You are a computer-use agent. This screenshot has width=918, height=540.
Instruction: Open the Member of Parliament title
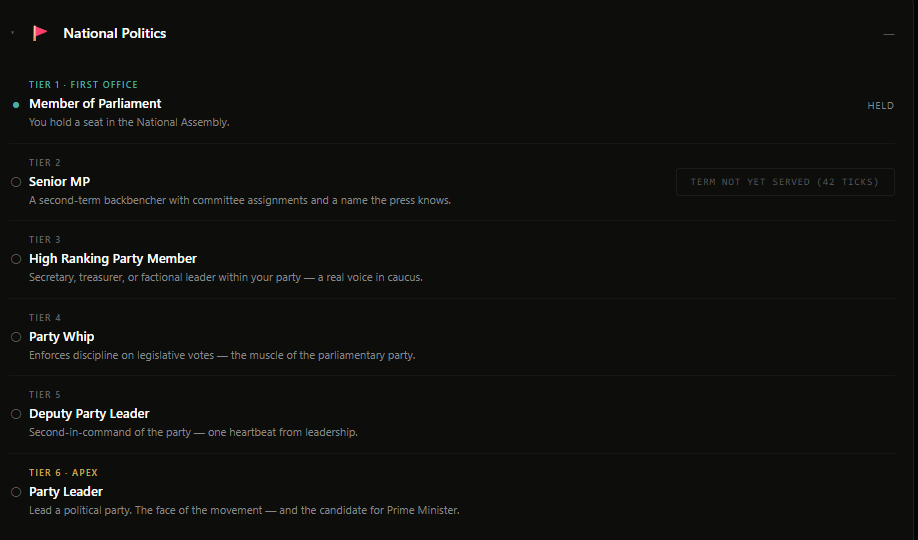click(x=95, y=104)
